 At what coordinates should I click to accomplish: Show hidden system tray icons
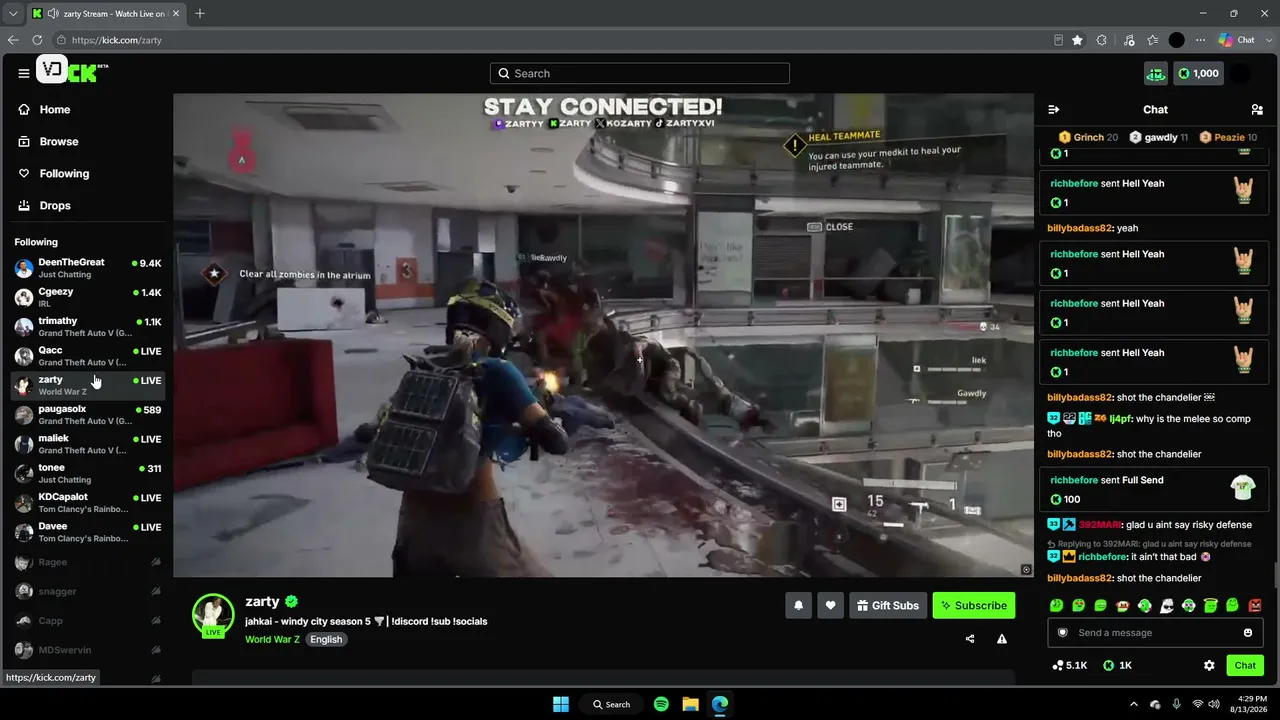1133,704
